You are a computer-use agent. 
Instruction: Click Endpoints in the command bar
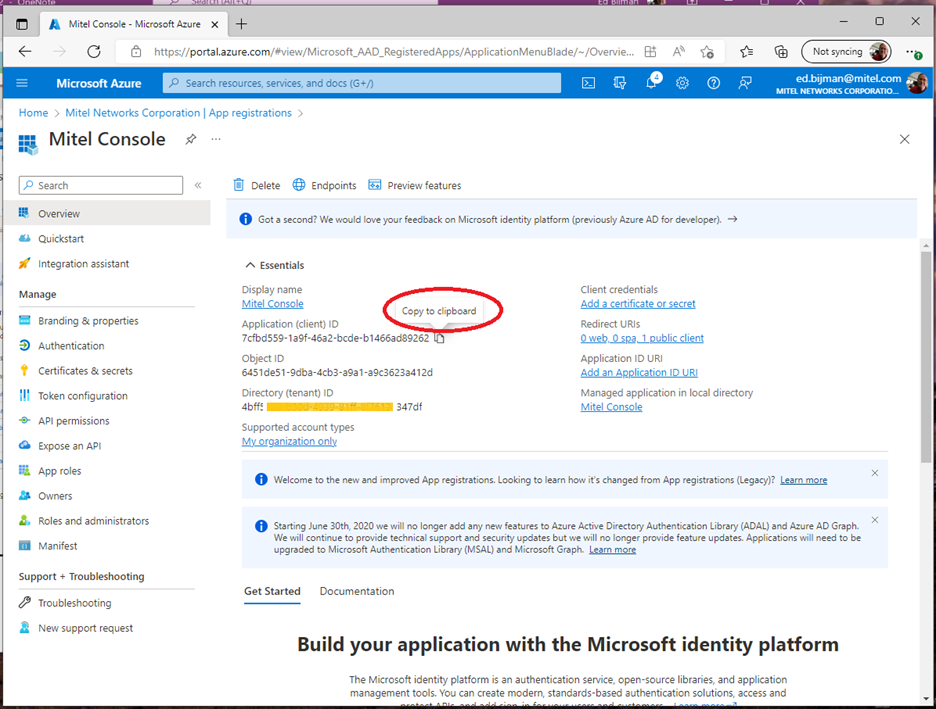[325, 185]
